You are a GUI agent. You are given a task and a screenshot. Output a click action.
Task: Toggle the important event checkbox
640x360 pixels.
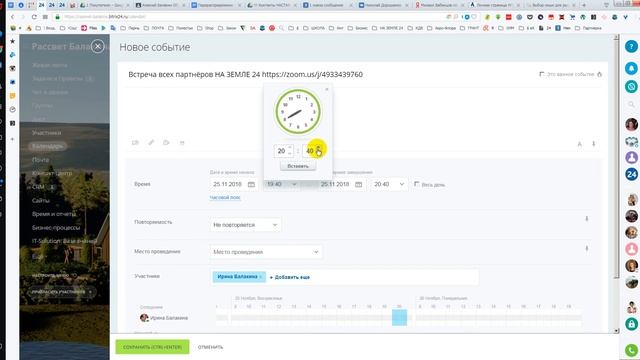click(x=542, y=74)
